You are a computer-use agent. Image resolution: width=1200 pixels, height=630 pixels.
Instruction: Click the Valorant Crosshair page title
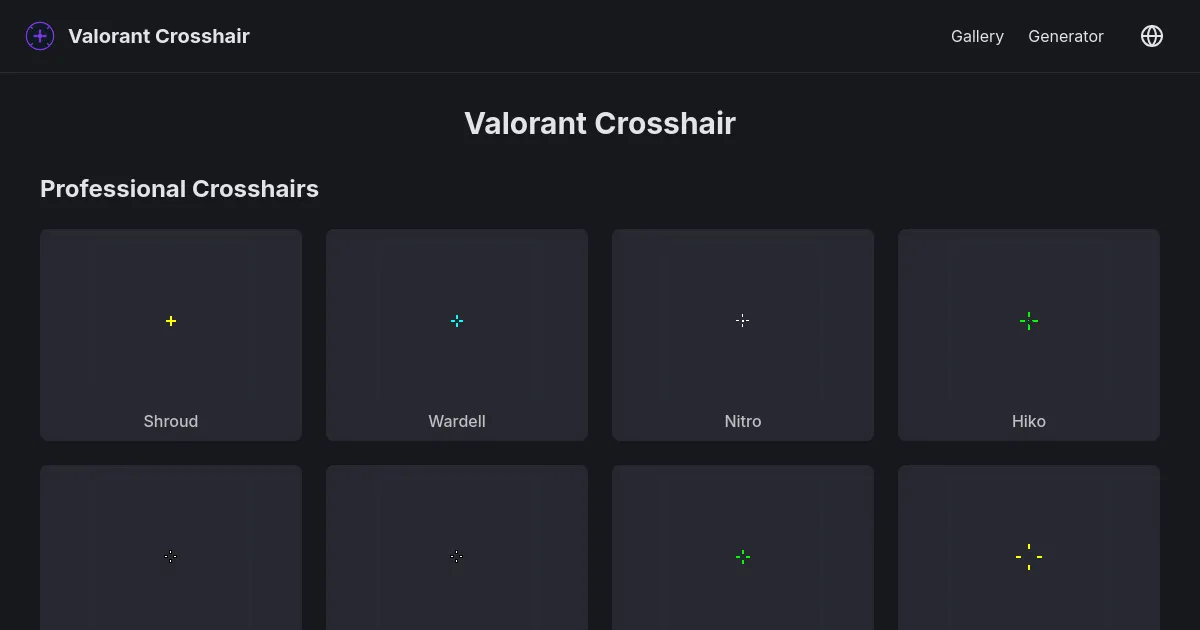tap(599, 123)
